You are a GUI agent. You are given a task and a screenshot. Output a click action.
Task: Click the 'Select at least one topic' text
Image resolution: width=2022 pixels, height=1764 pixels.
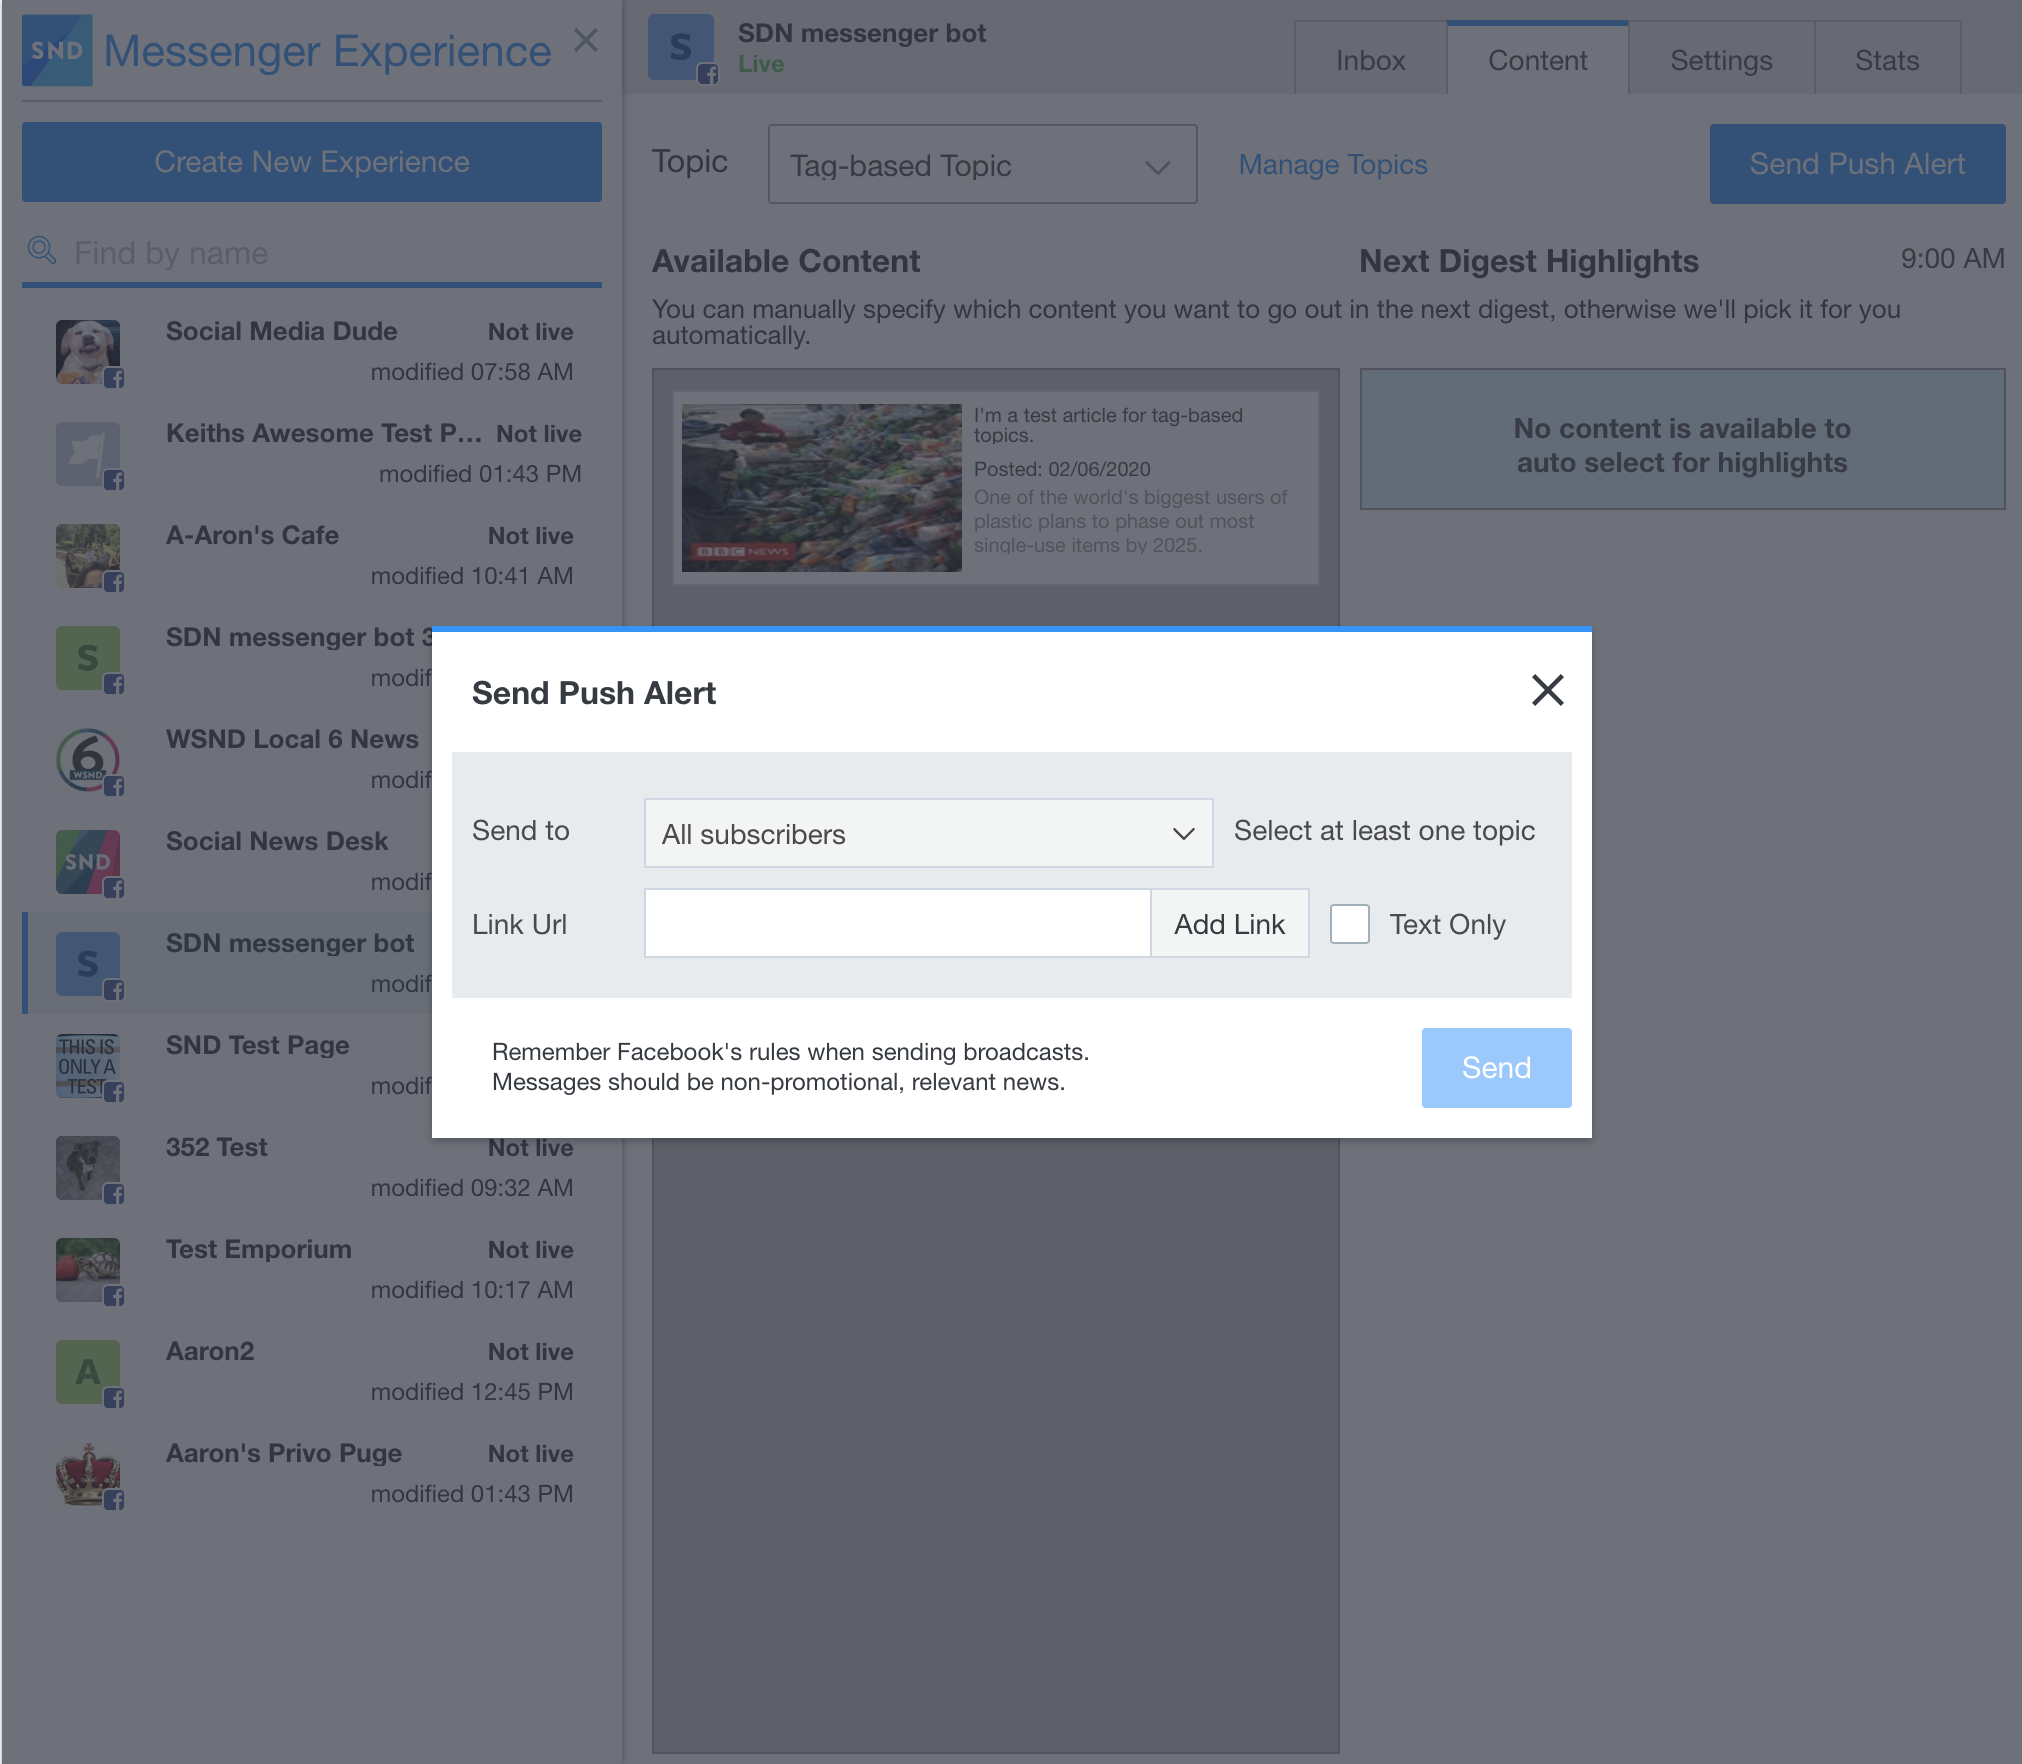pos(1384,830)
